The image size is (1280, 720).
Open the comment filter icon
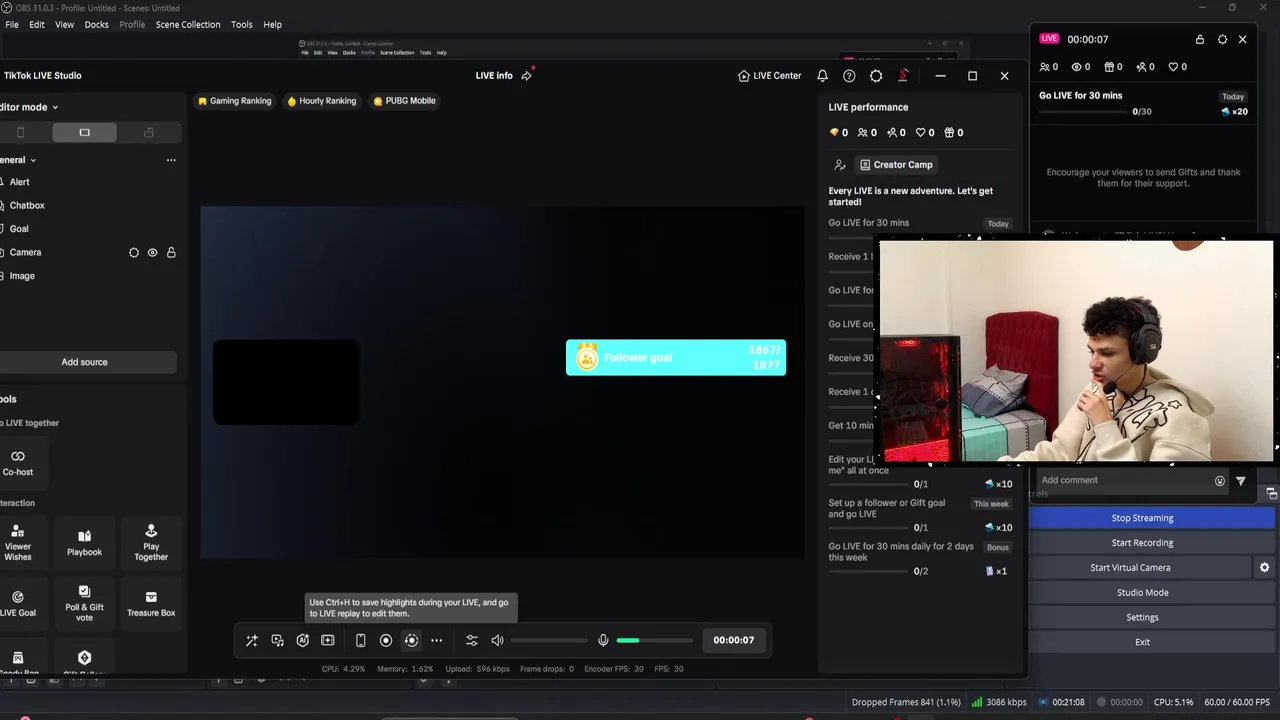click(1241, 481)
